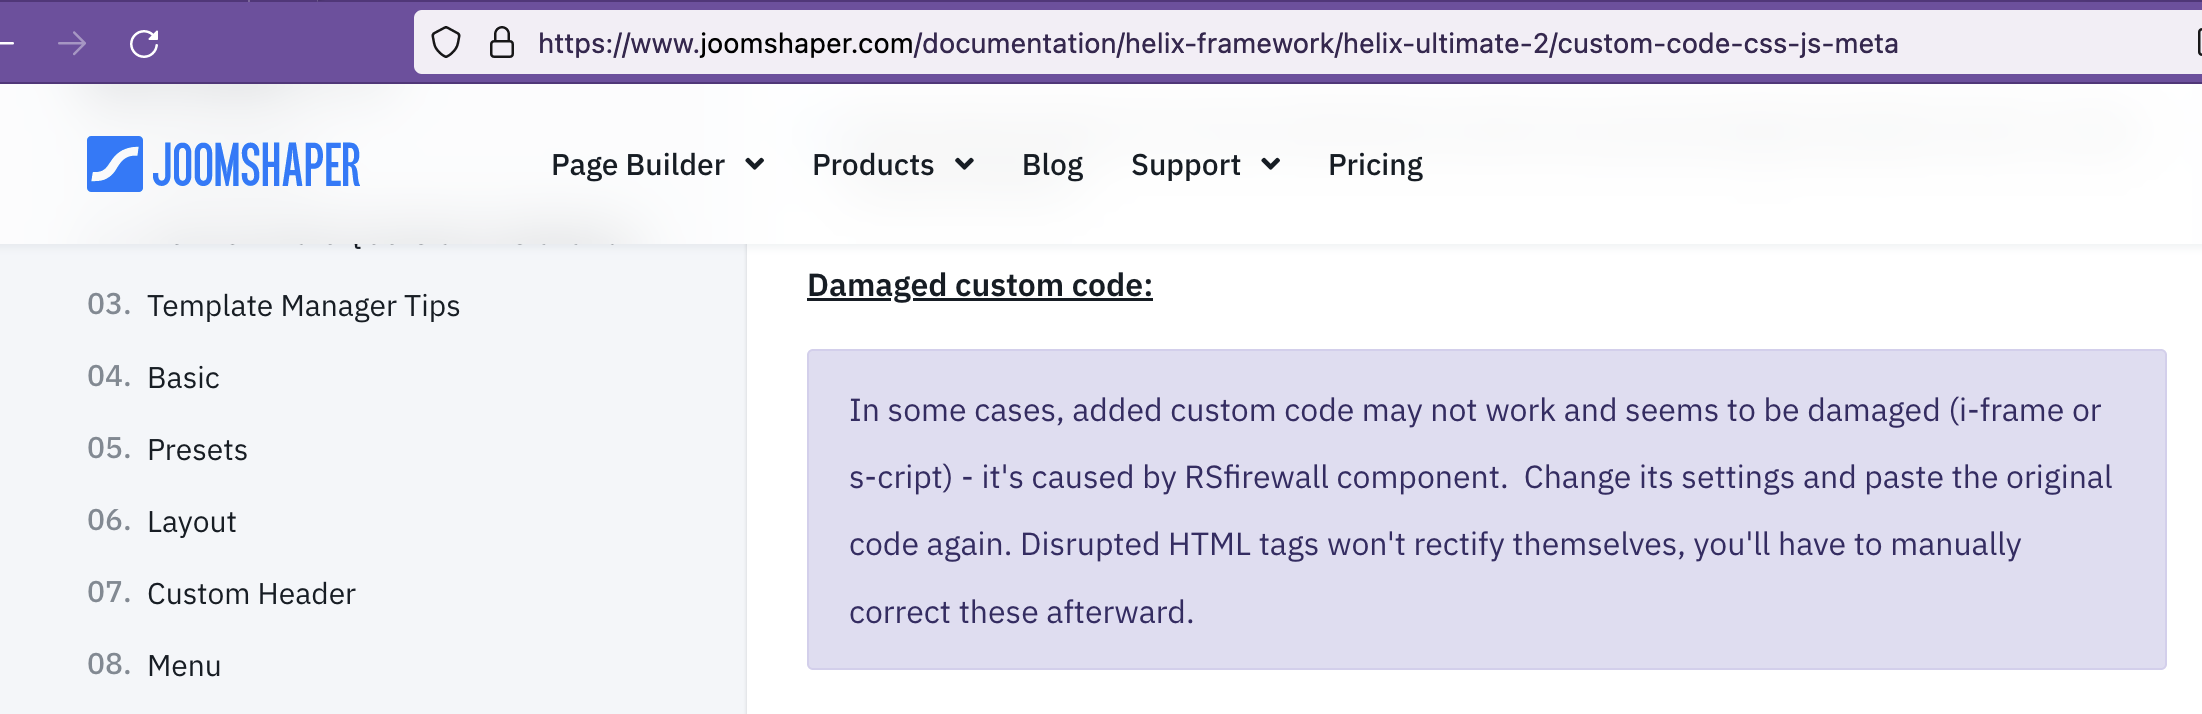
Task: Open the Custom Header section
Action: pyautogui.click(x=251, y=594)
